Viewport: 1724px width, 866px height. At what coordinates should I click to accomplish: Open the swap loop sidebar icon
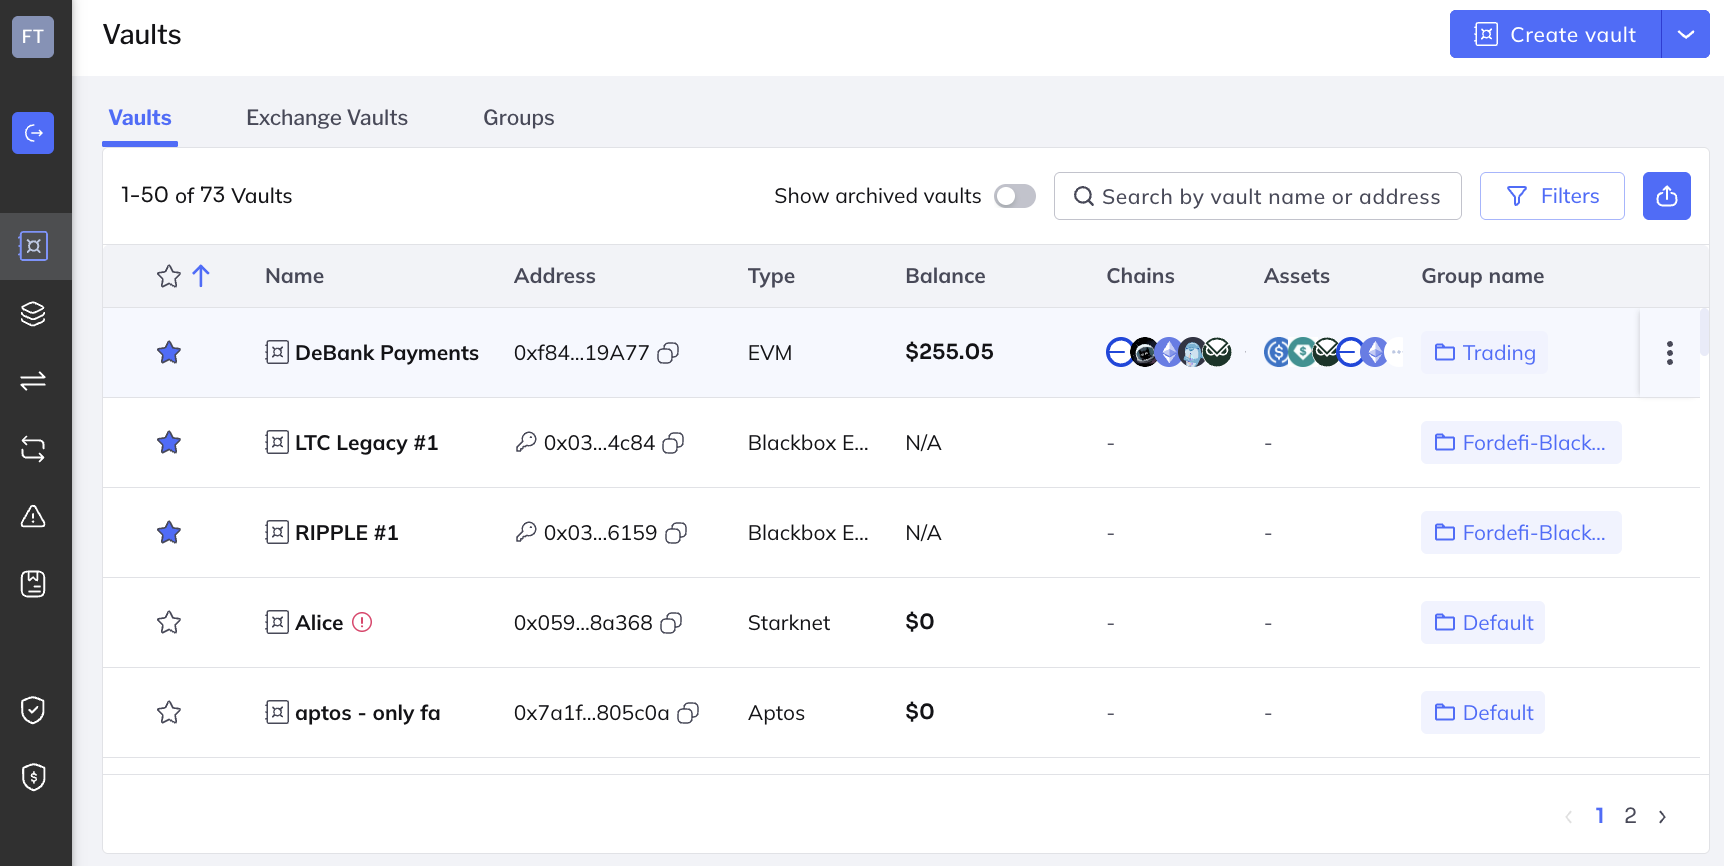tap(33, 449)
